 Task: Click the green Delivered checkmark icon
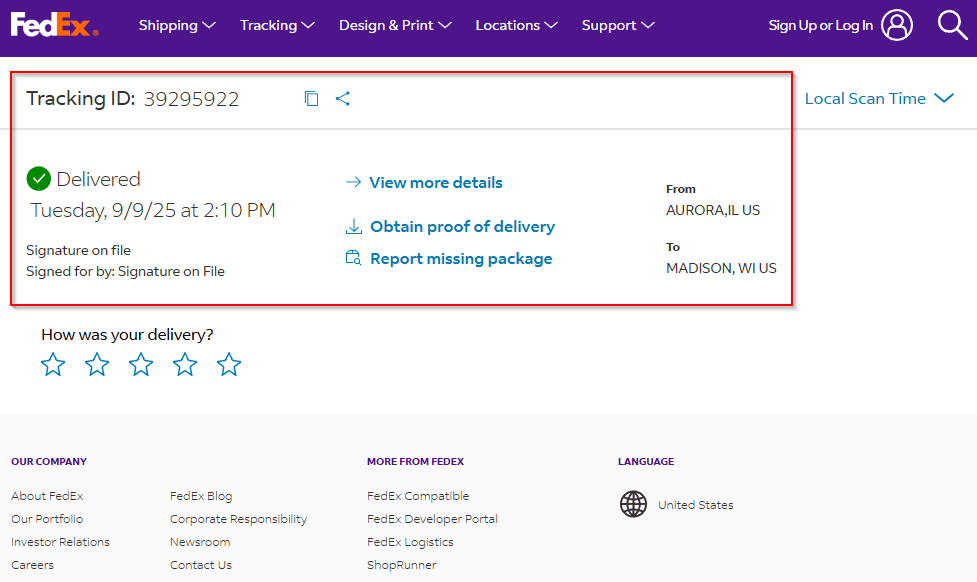coord(39,179)
